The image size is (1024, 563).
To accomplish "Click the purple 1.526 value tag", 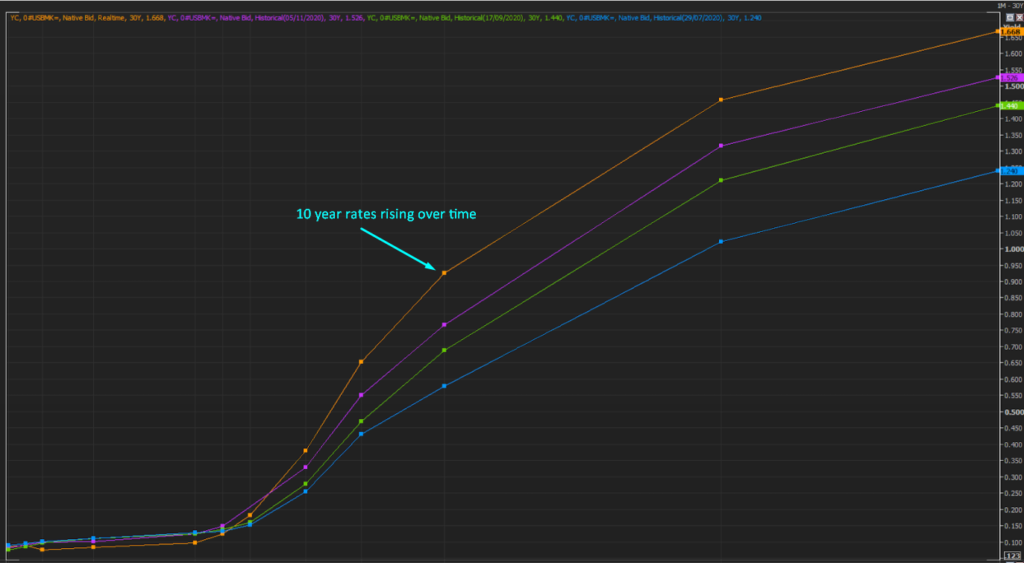I will (x=1010, y=77).
